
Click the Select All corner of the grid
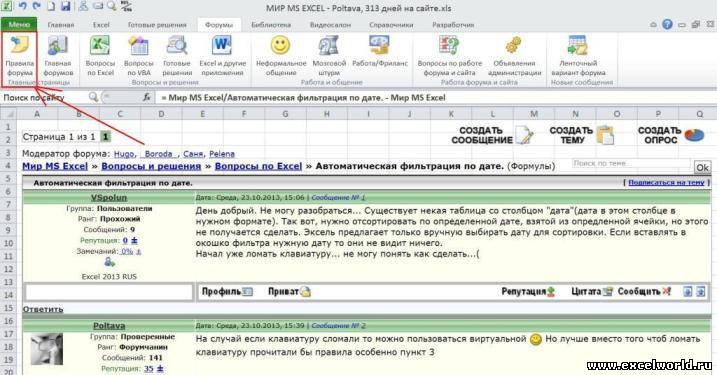(8, 113)
